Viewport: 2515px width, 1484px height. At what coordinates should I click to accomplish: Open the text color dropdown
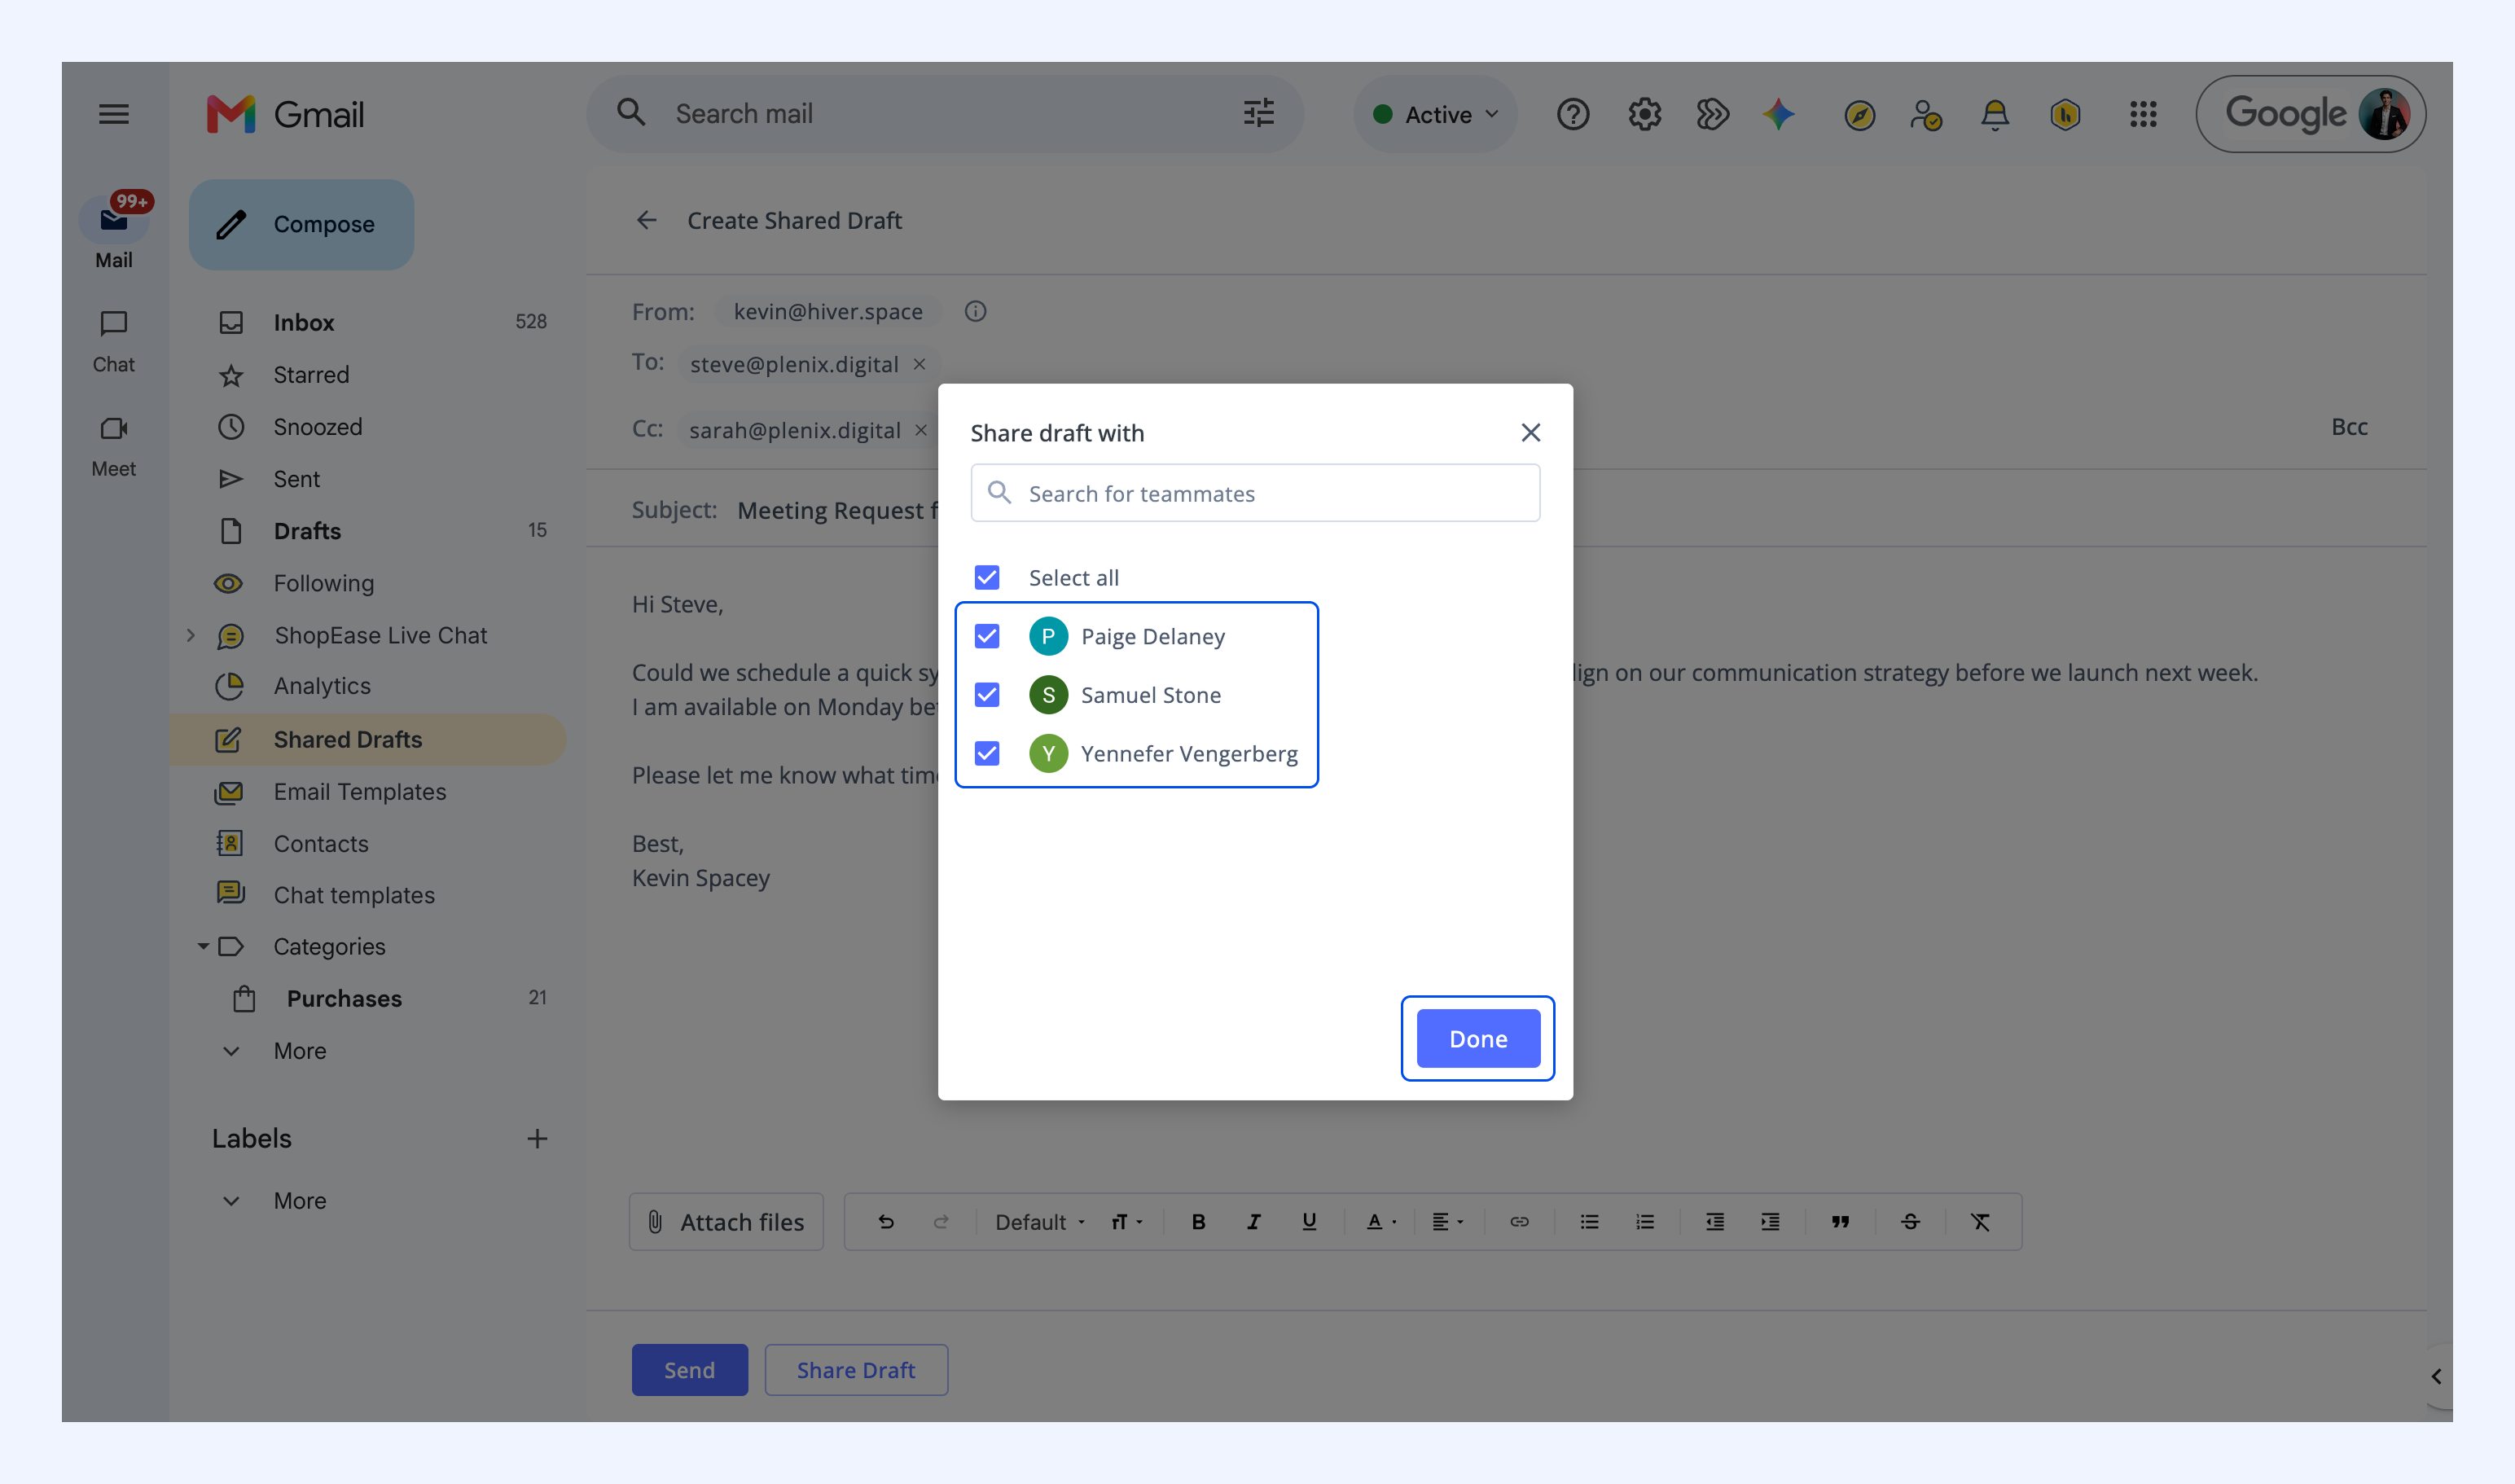(1381, 1222)
